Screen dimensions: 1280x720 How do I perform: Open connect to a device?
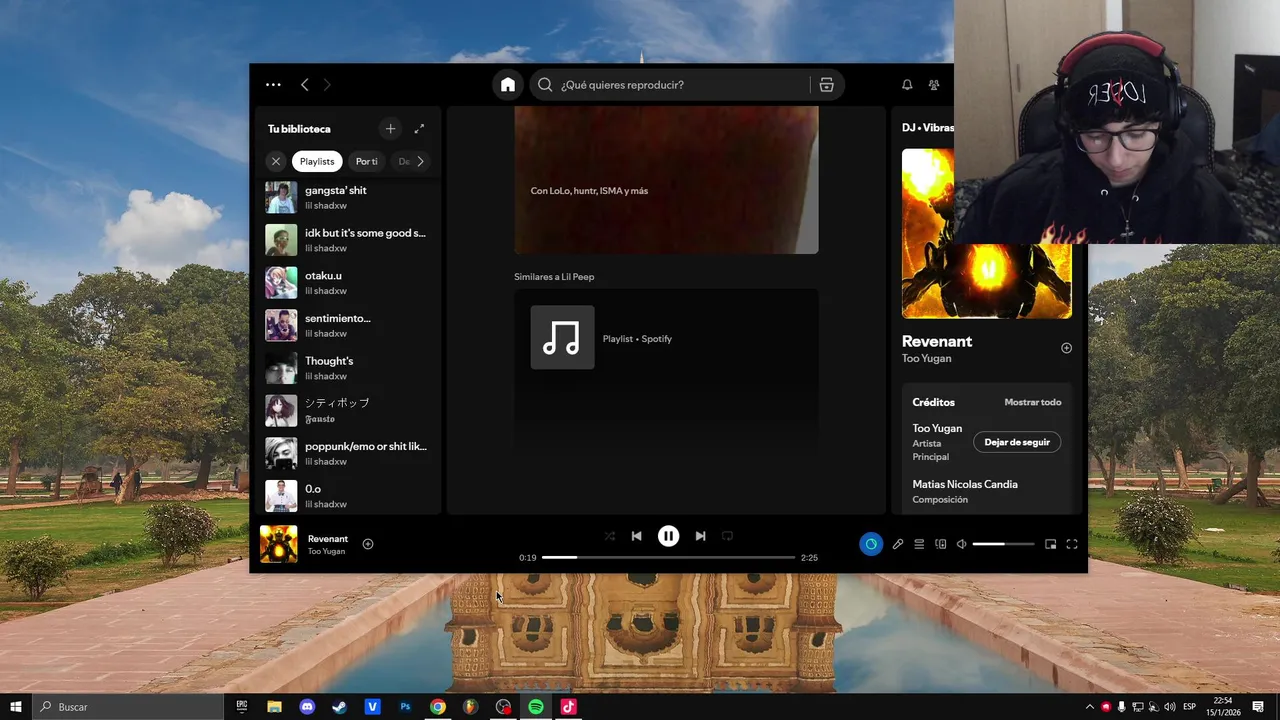(x=941, y=544)
